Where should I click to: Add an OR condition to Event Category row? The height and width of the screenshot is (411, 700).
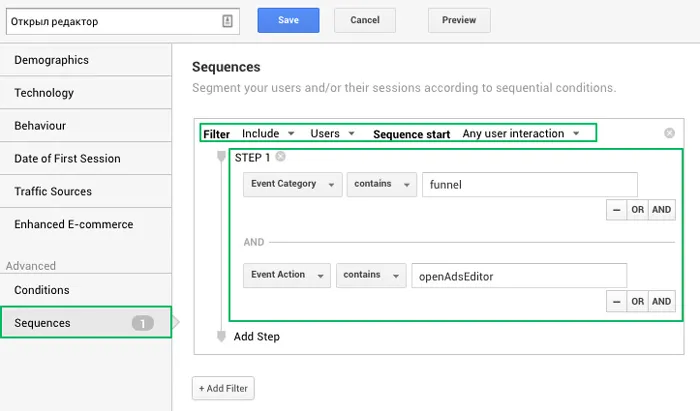[638, 210]
